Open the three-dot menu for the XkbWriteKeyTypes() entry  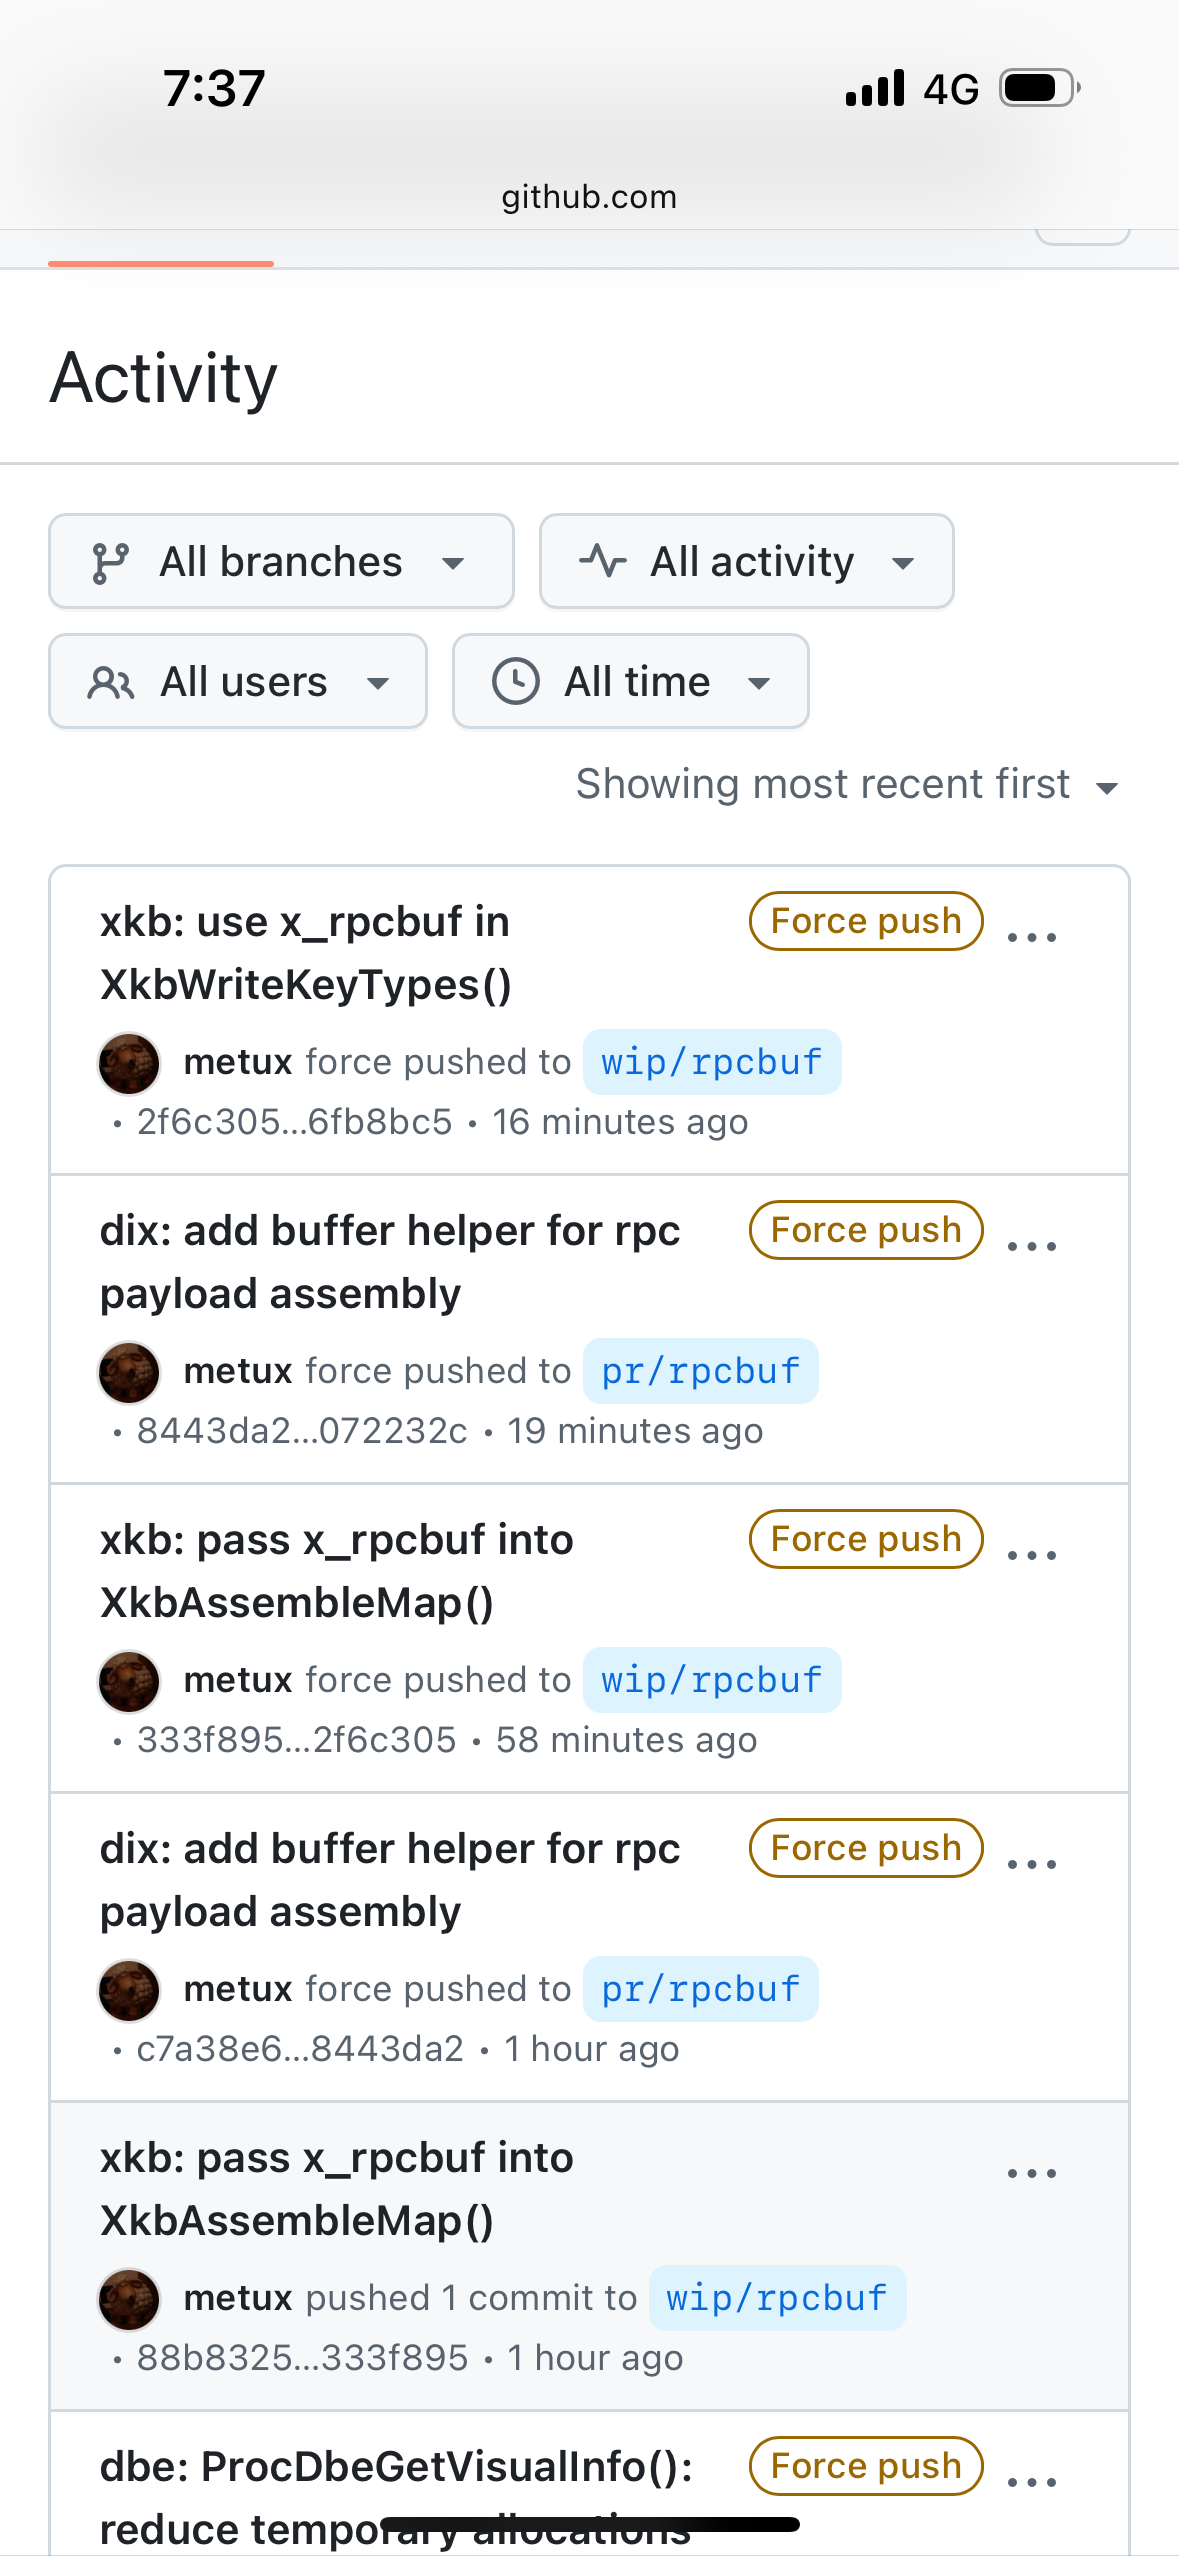pos(1031,938)
